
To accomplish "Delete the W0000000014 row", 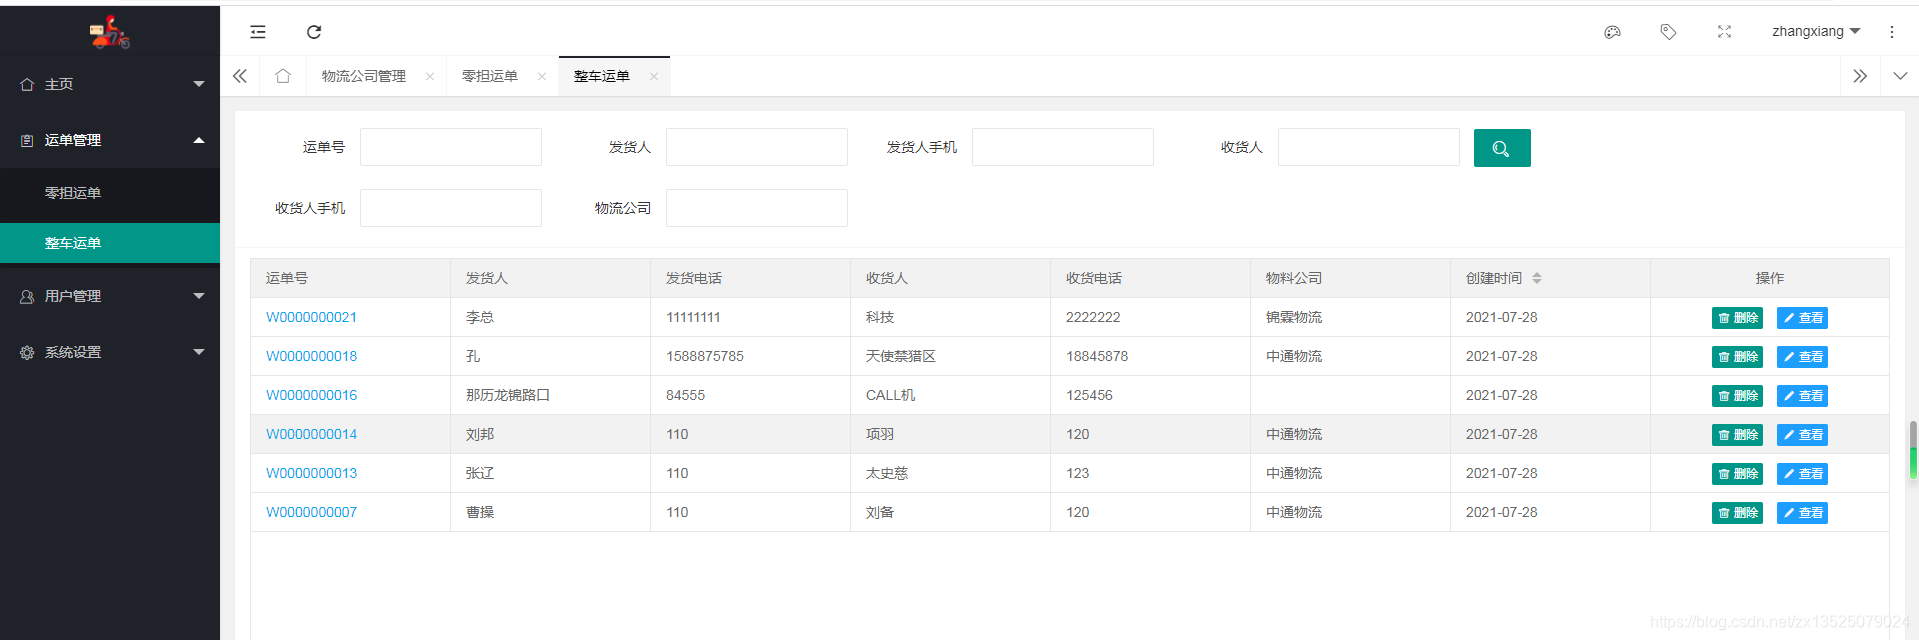I will point(1737,435).
